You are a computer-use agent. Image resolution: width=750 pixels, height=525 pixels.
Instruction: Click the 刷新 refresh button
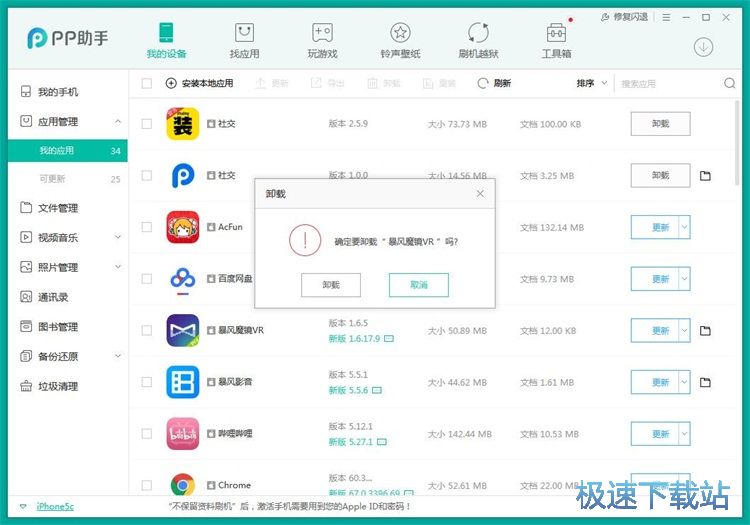coord(494,83)
